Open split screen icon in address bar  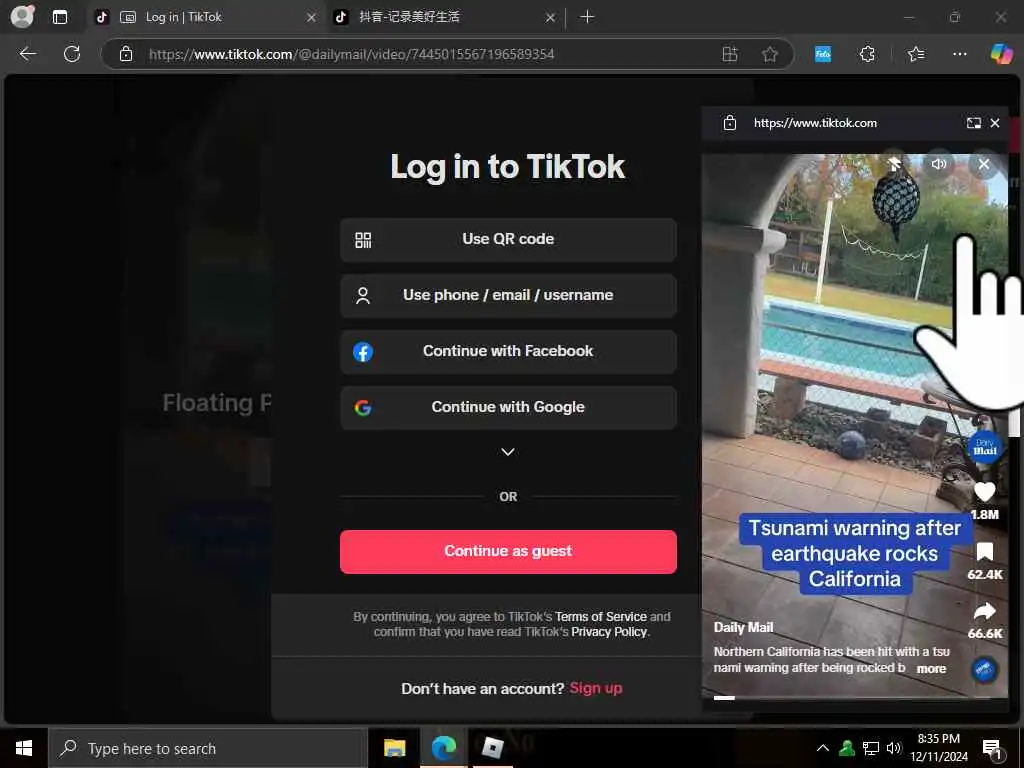tap(730, 54)
